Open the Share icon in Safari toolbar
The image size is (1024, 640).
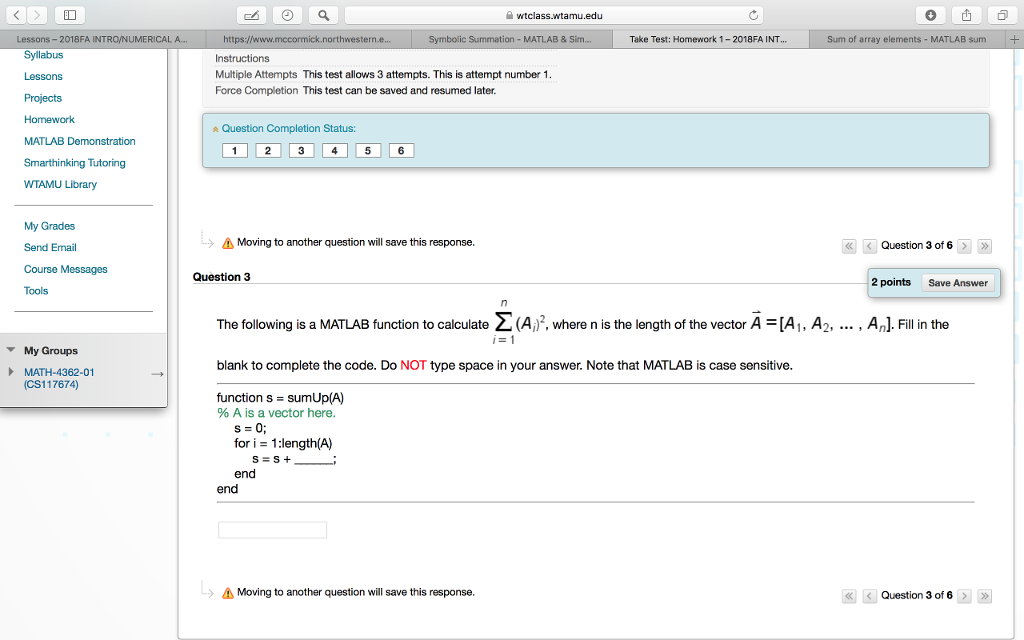coord(967,15)
